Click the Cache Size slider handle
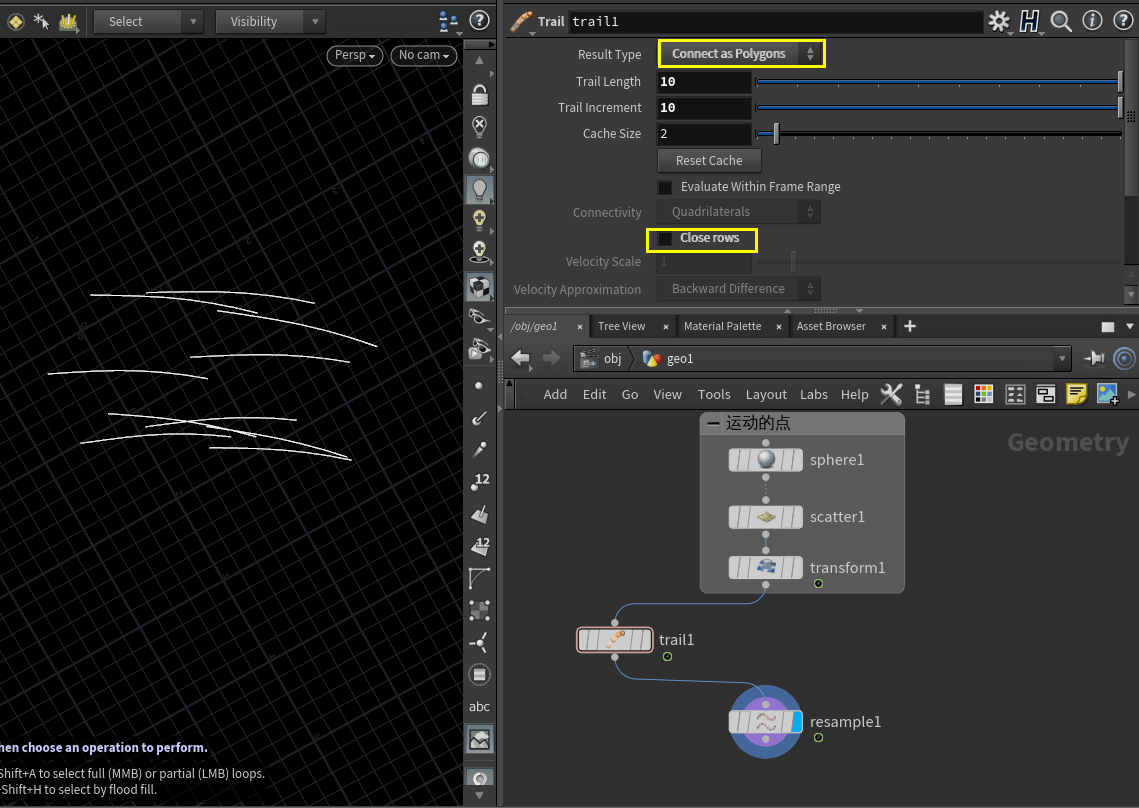 click(776, 134)
